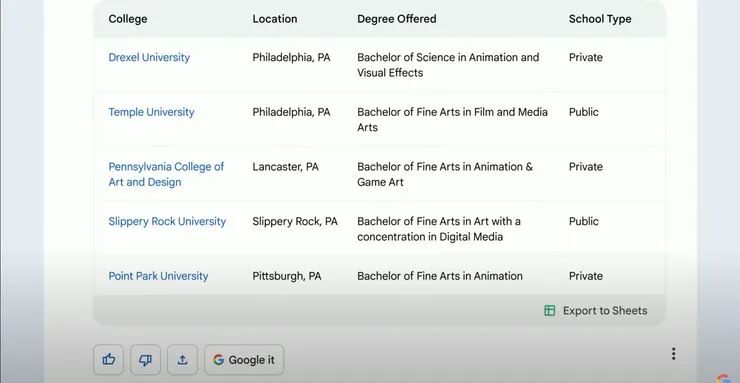Click Public in the Temple University row

point(584,112)
